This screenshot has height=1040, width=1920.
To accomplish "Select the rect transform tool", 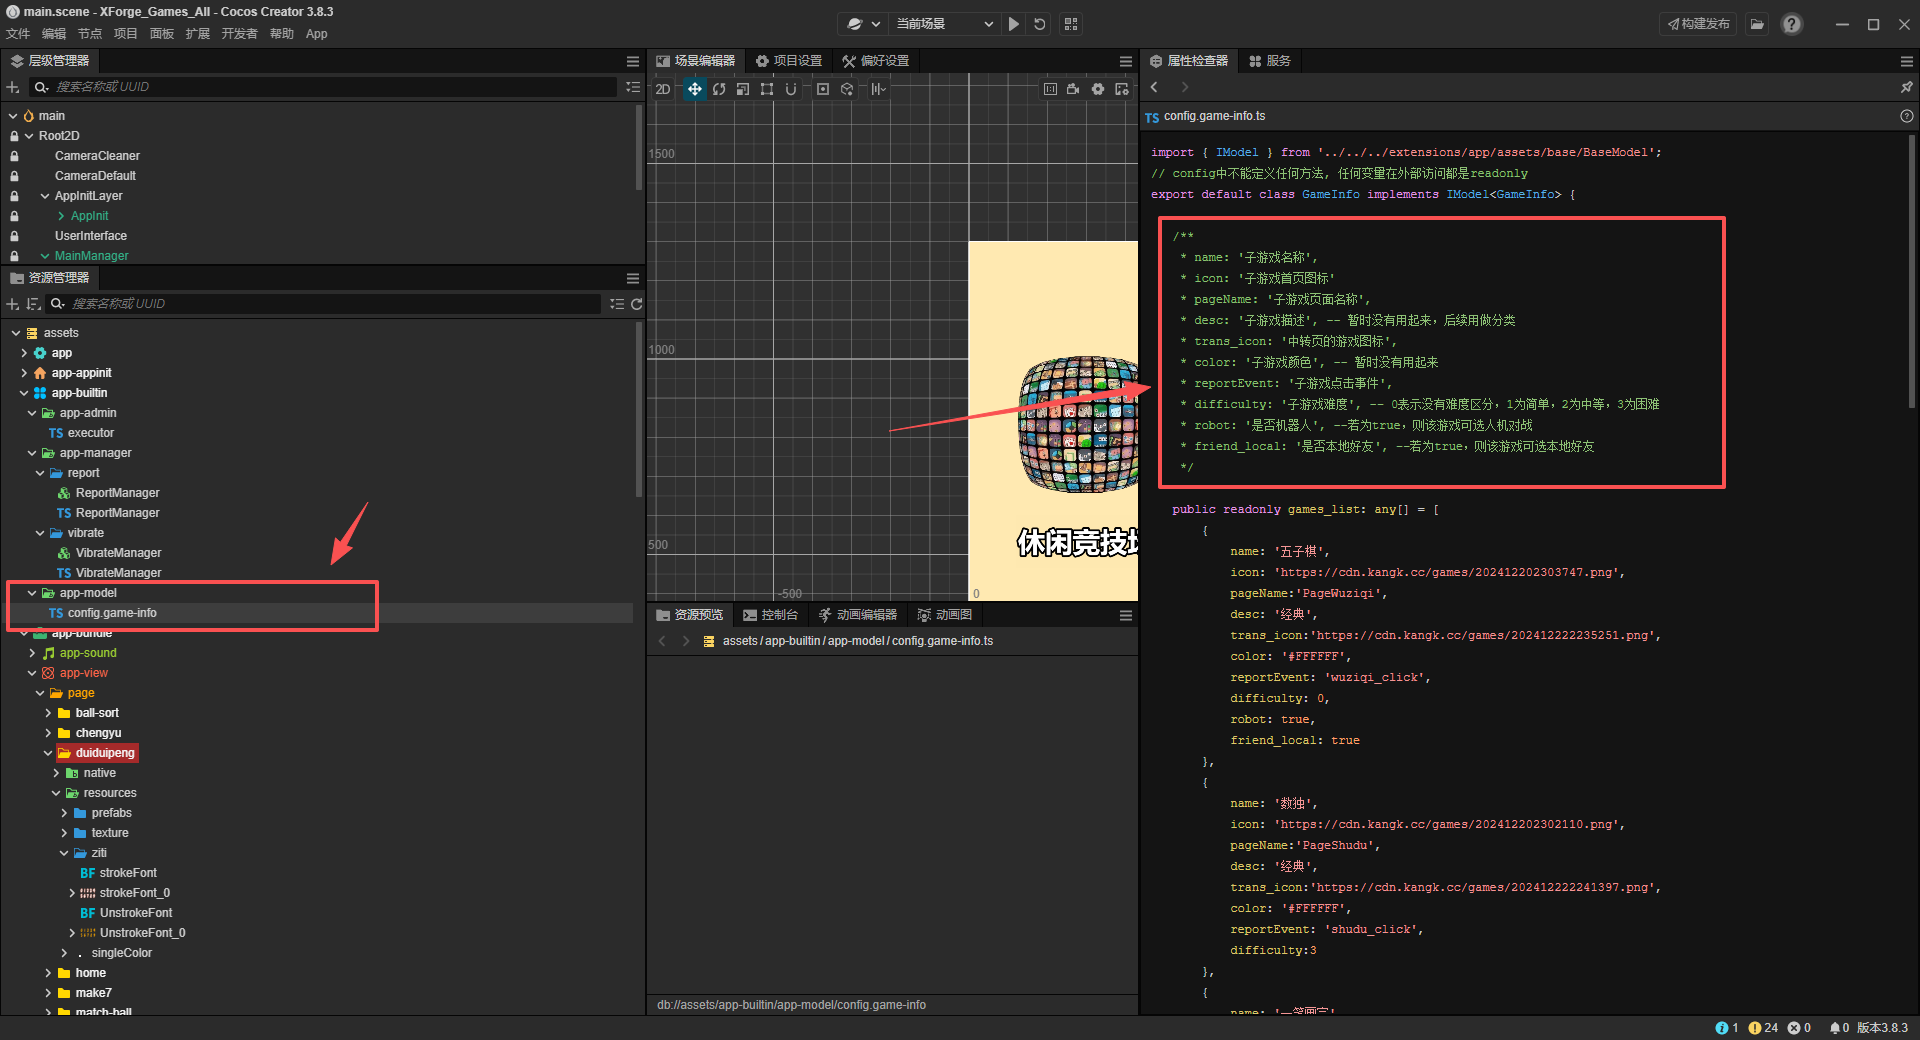I will 767,89.
